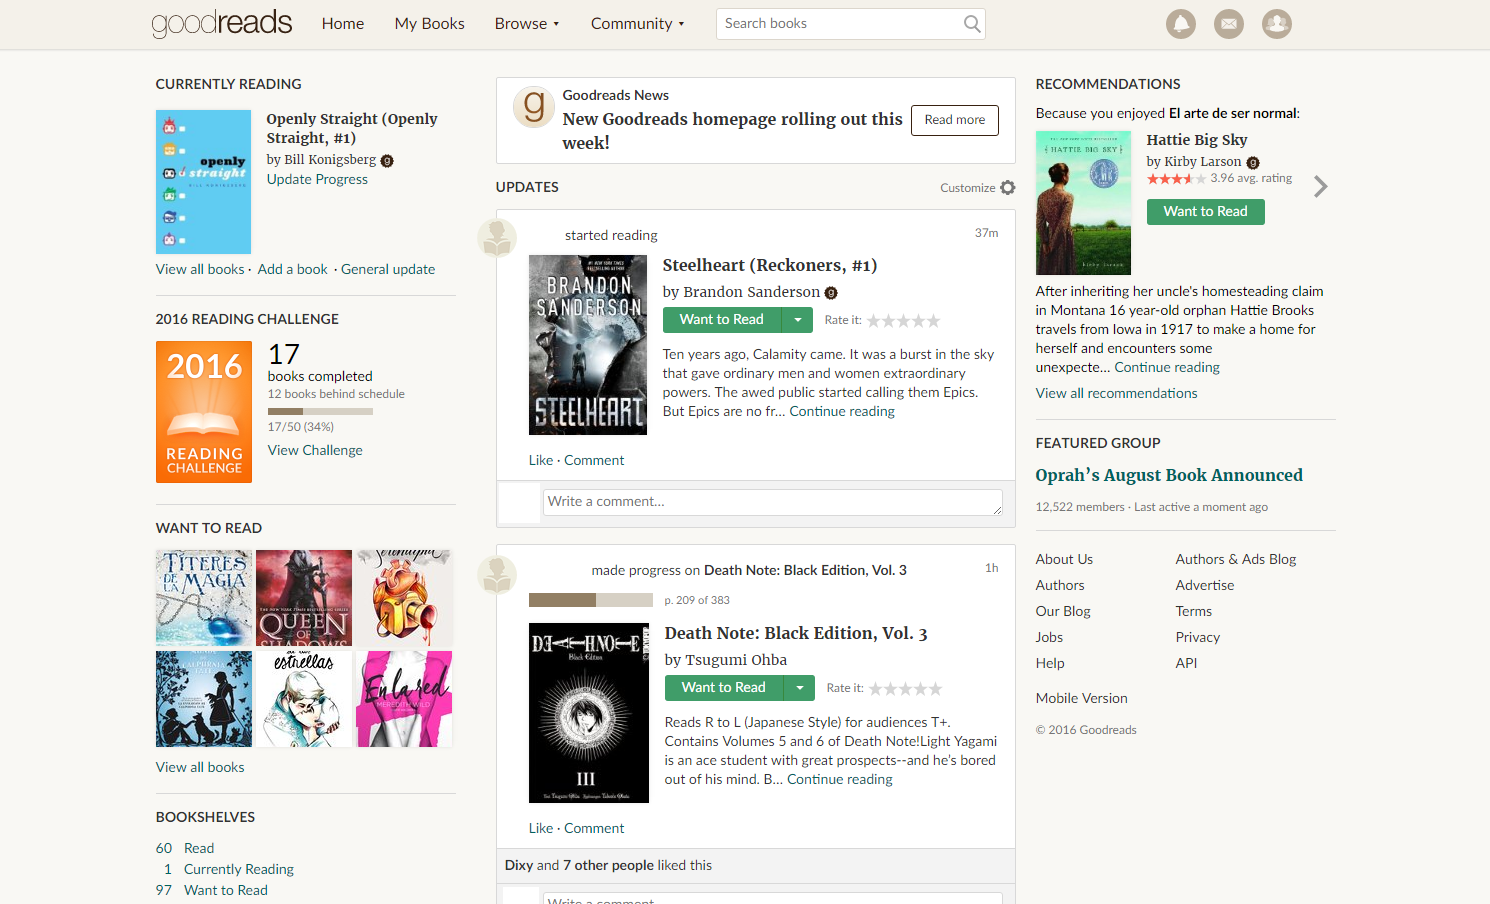This screenshot has height=904, width=1490.
Task: Click the Goodreads News 'g' avatar icon
Action: coord(534,106)
